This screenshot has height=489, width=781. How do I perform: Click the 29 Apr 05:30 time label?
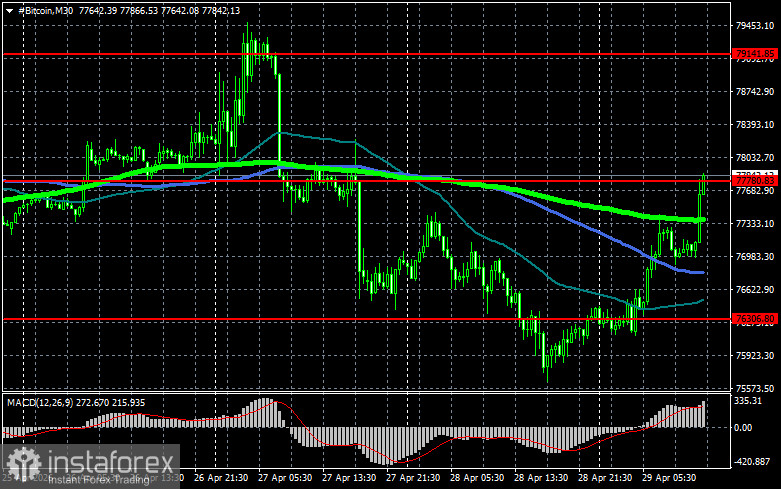(x=669, y=478)
